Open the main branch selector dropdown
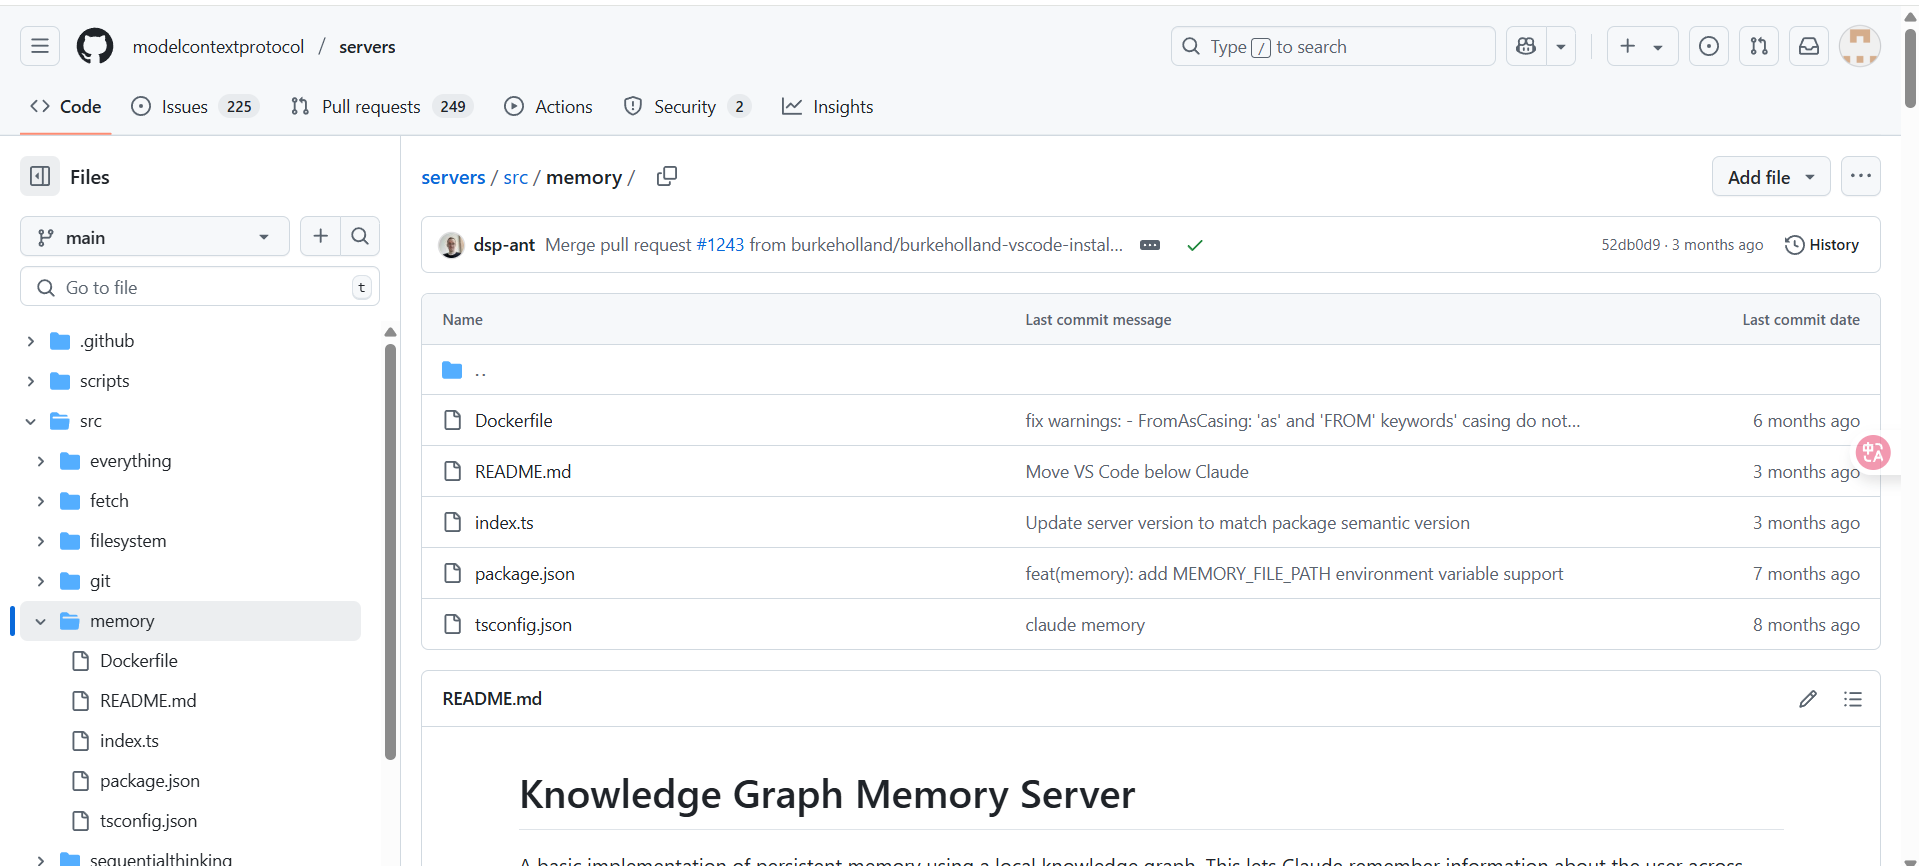Viewport: 1919px width, 866px height. click(155, 237)
